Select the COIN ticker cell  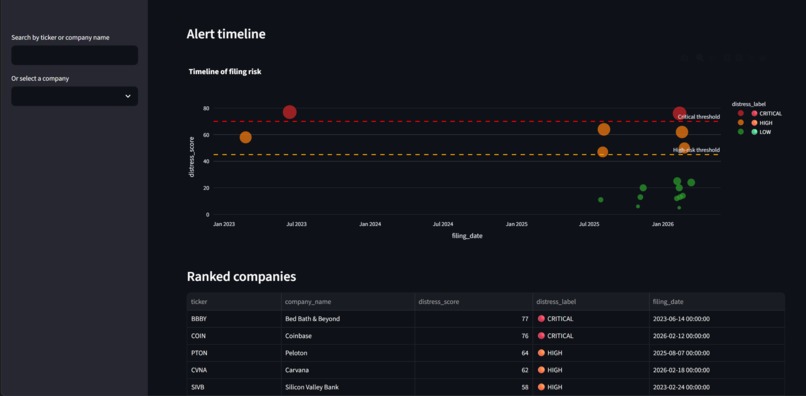234,336
